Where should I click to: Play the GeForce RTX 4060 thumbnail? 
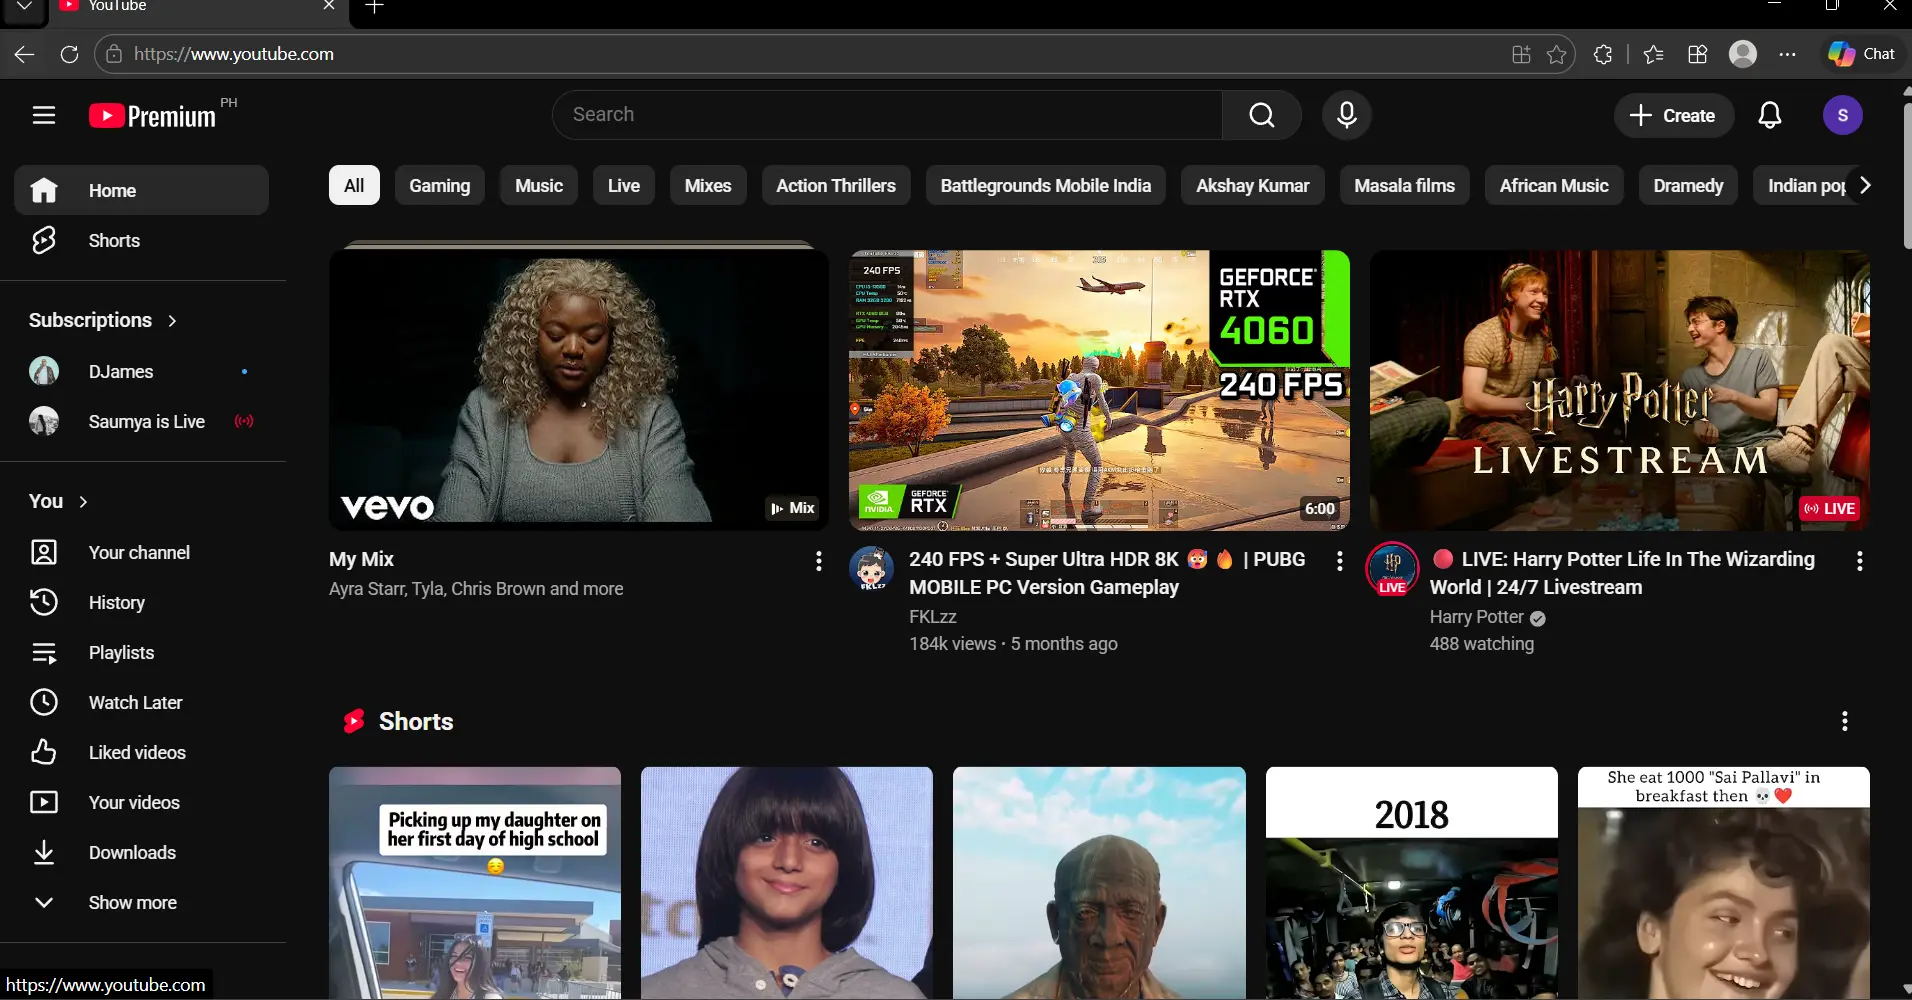click(1099, 390)
